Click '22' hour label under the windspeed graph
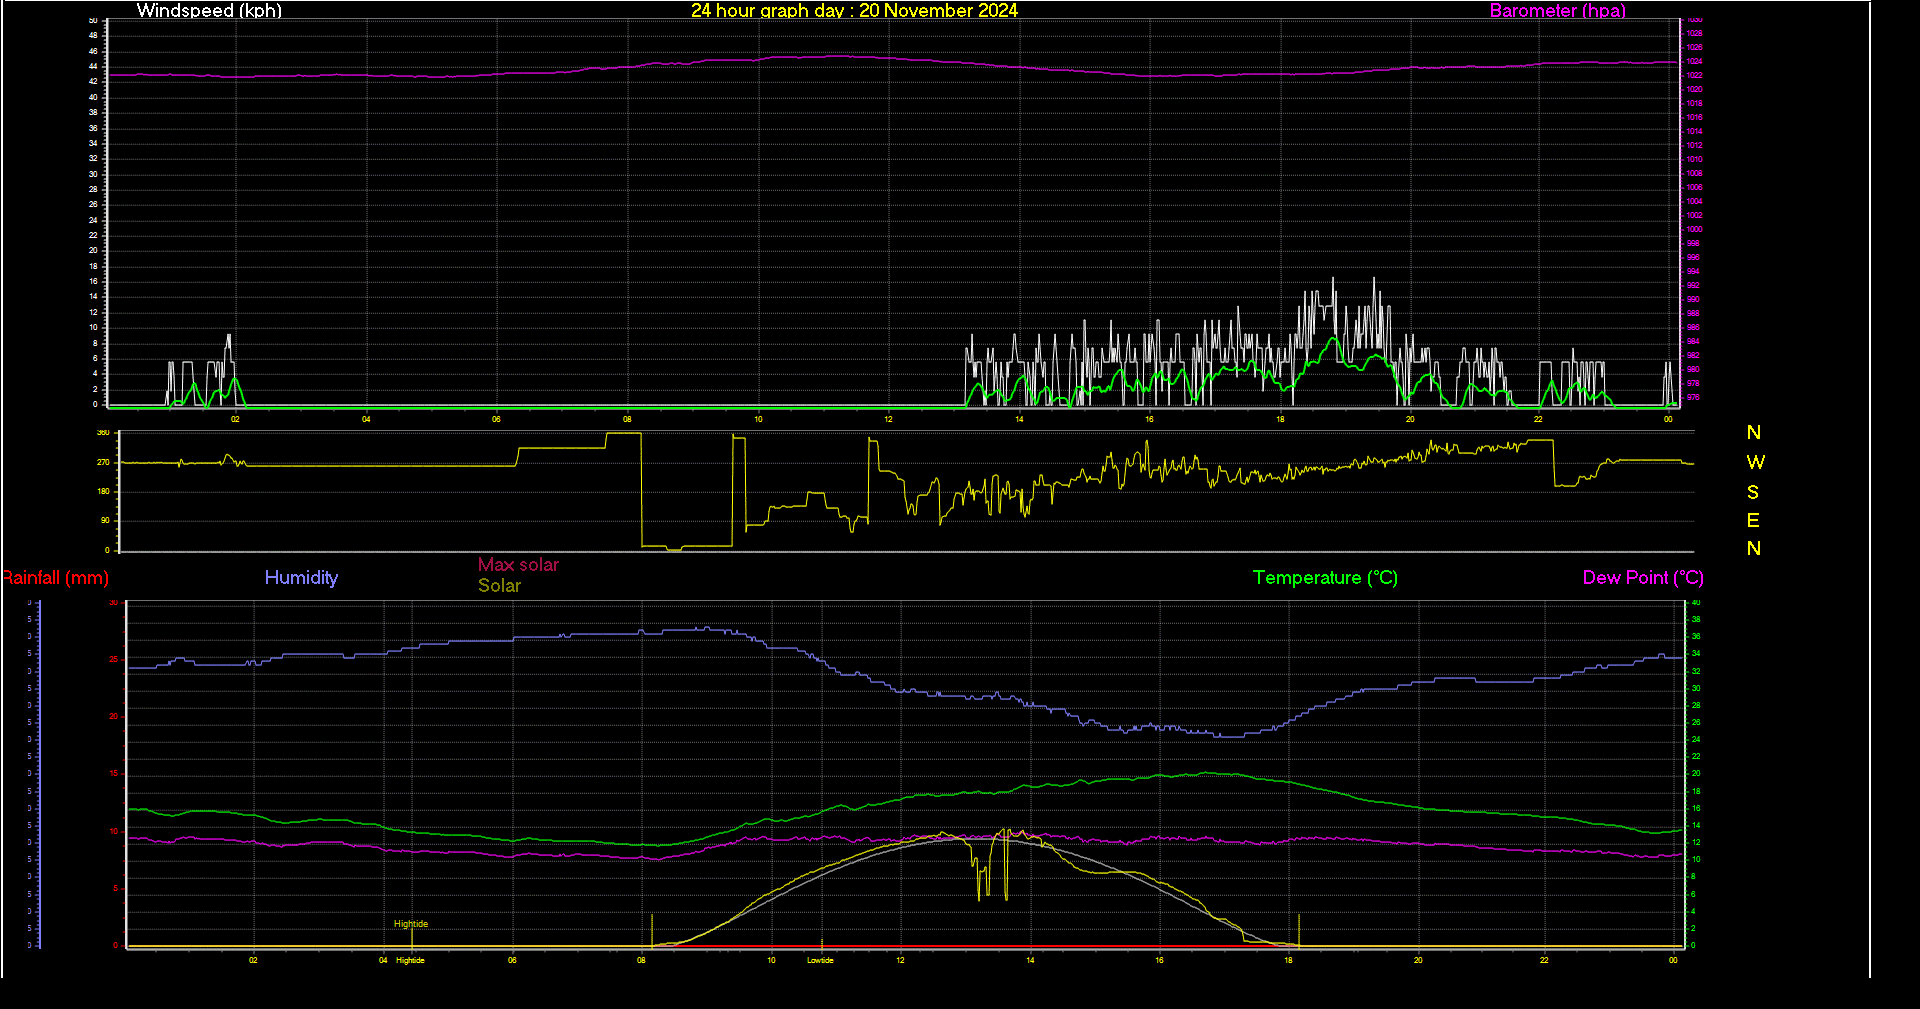 [x=1538, y=419]
